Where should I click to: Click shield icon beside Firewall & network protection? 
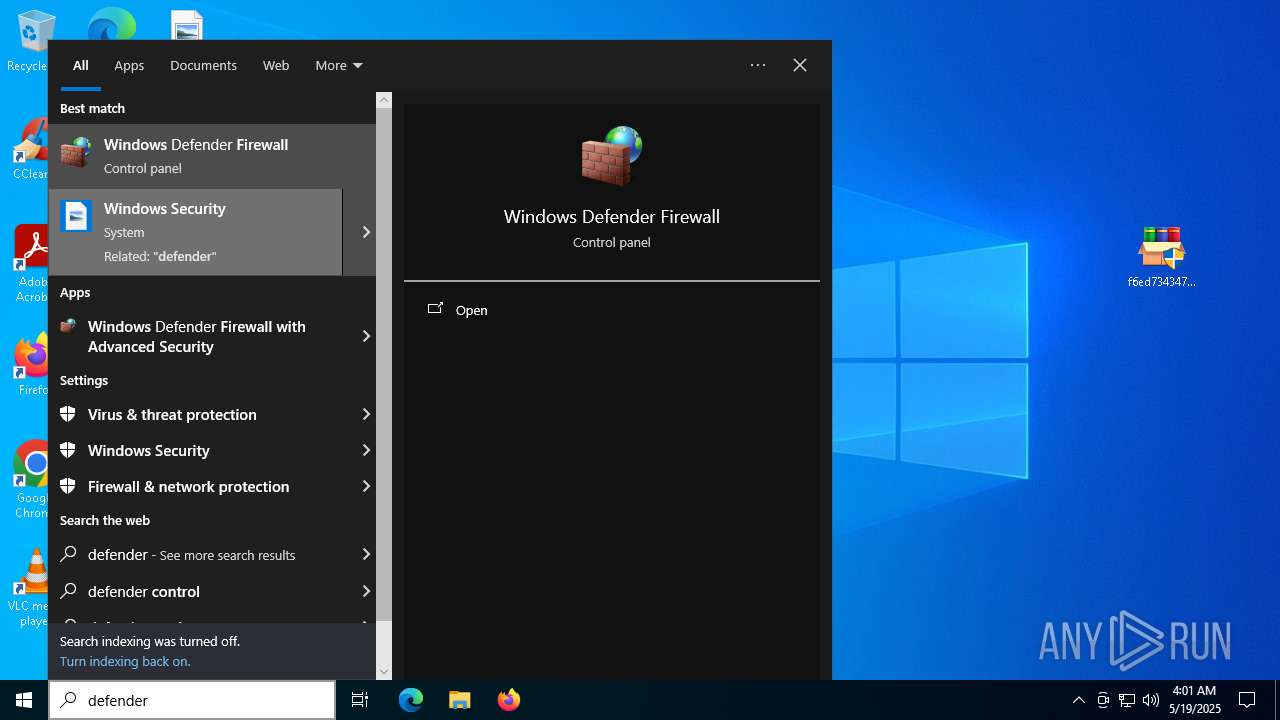(68, 486)
